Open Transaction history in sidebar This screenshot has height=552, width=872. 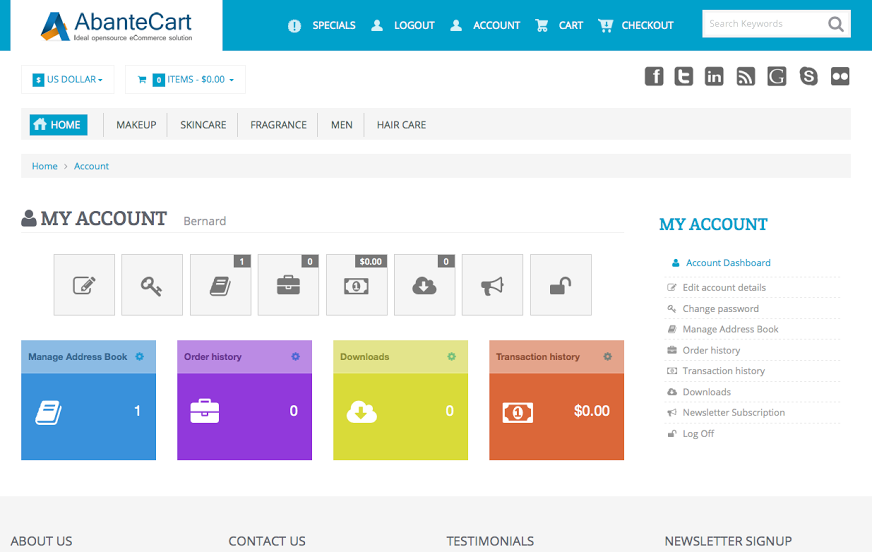coord(724,371)
